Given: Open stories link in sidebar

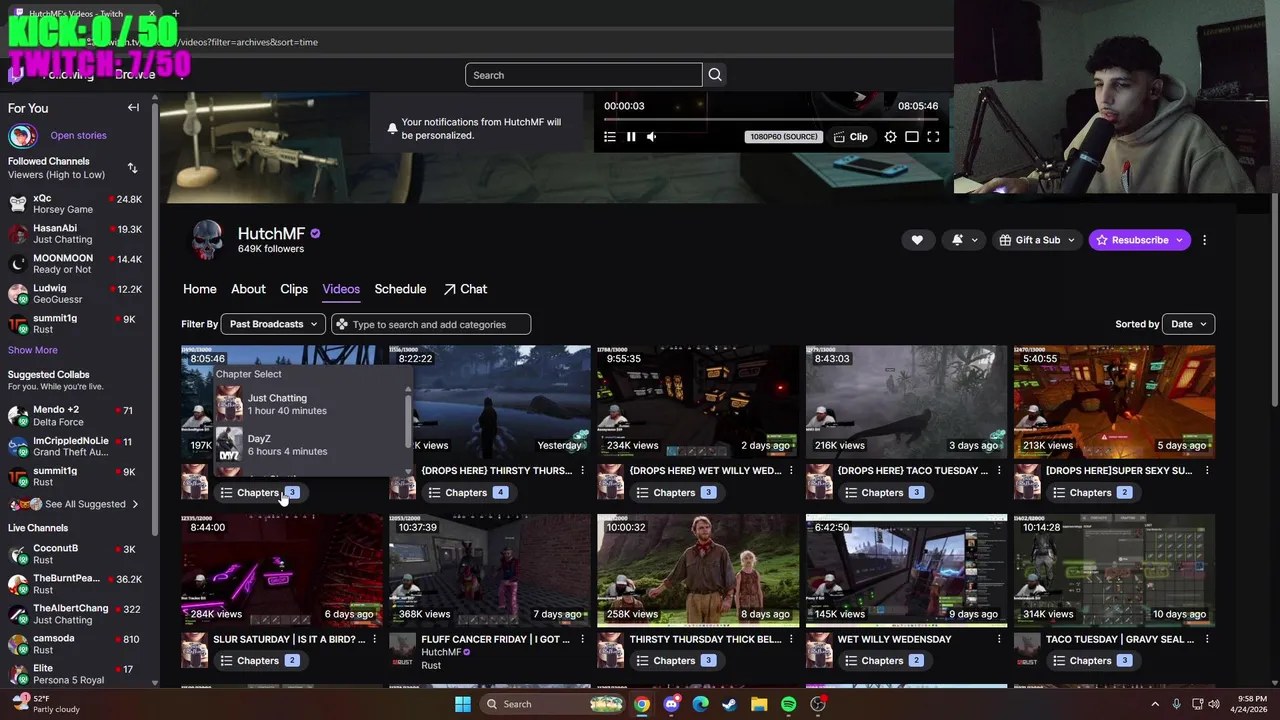Looking at the screenshot, I should tap(78, 135).
